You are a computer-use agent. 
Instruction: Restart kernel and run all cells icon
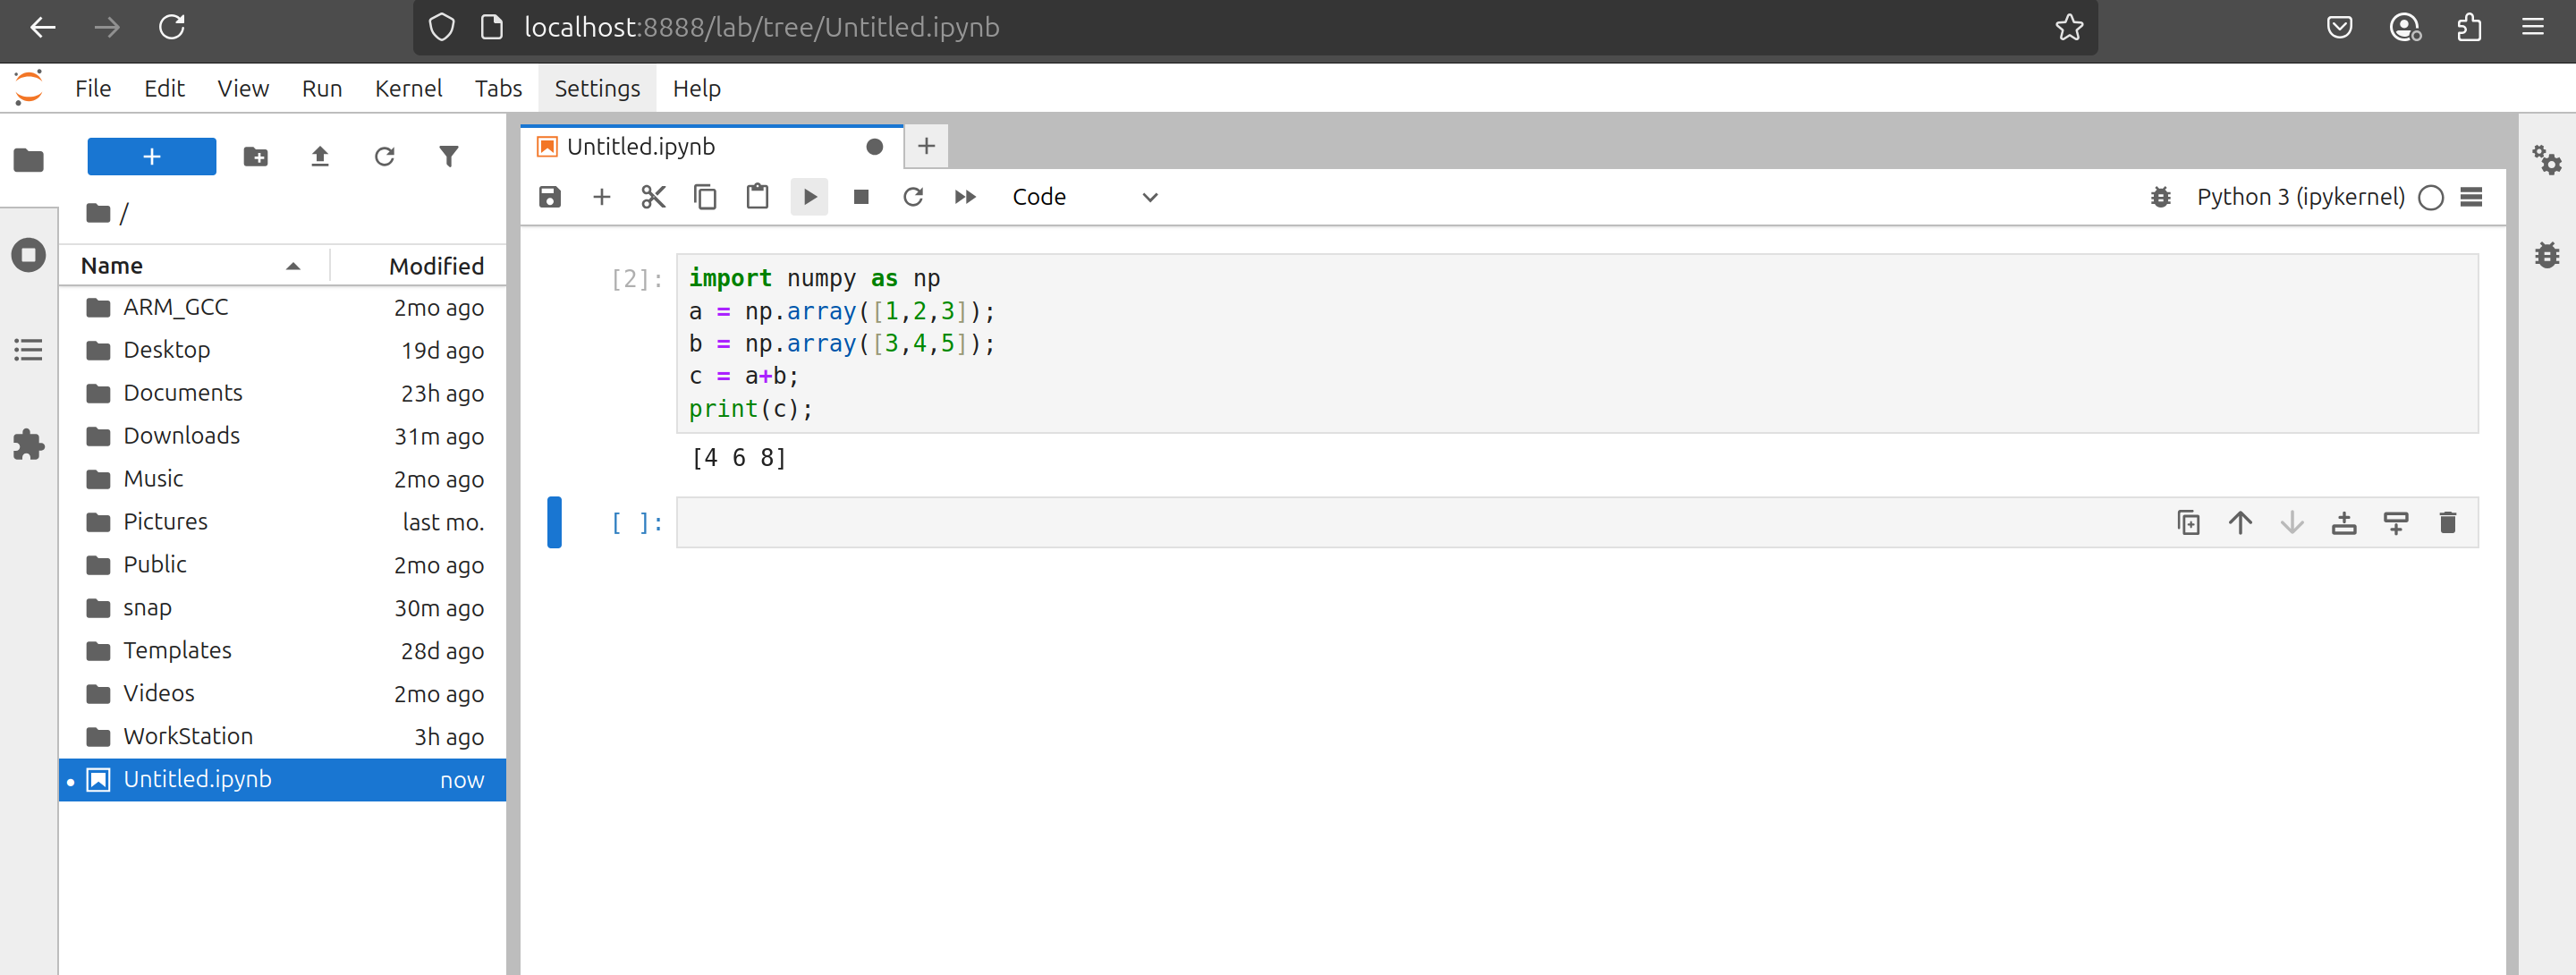click(965, 197)
